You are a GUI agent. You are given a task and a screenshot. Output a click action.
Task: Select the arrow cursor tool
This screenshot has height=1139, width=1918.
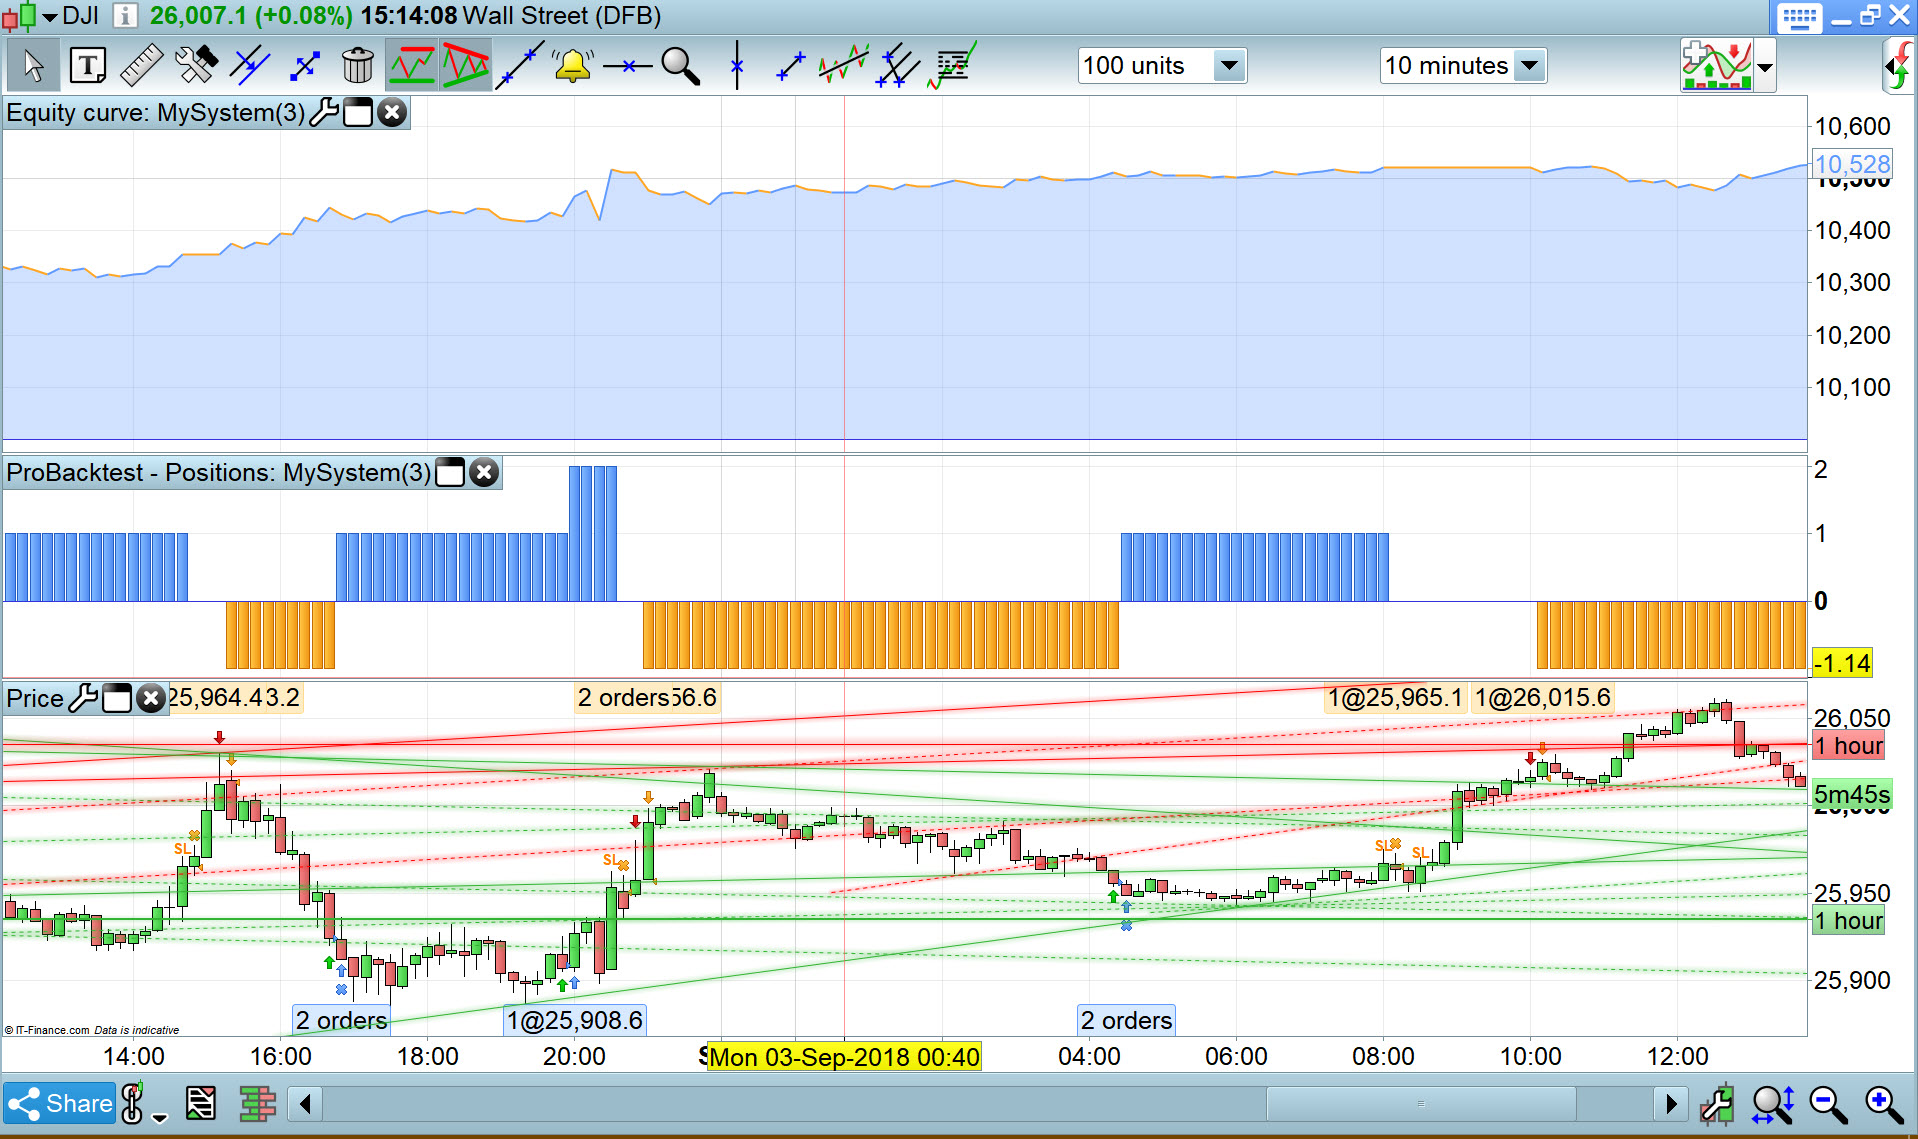[33, 66]
